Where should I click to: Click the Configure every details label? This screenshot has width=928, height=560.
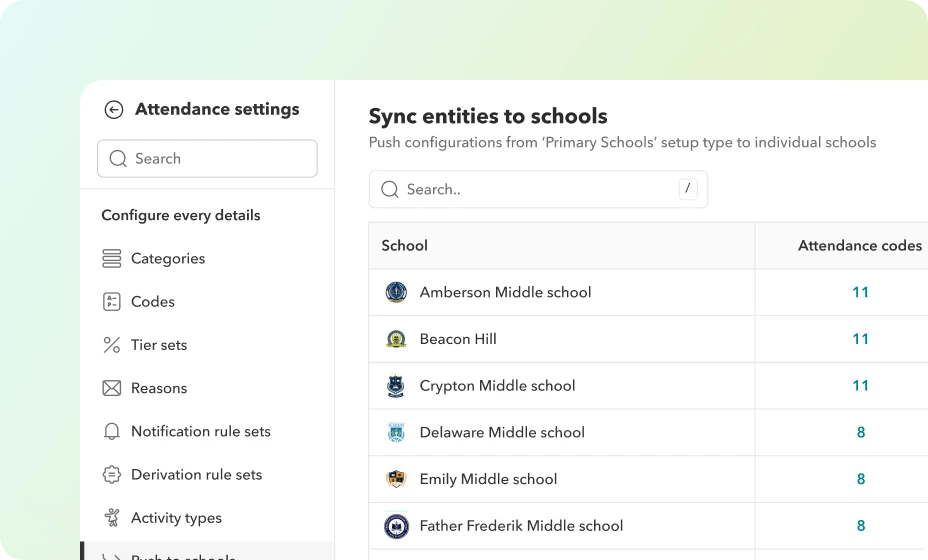click(181, 215)
